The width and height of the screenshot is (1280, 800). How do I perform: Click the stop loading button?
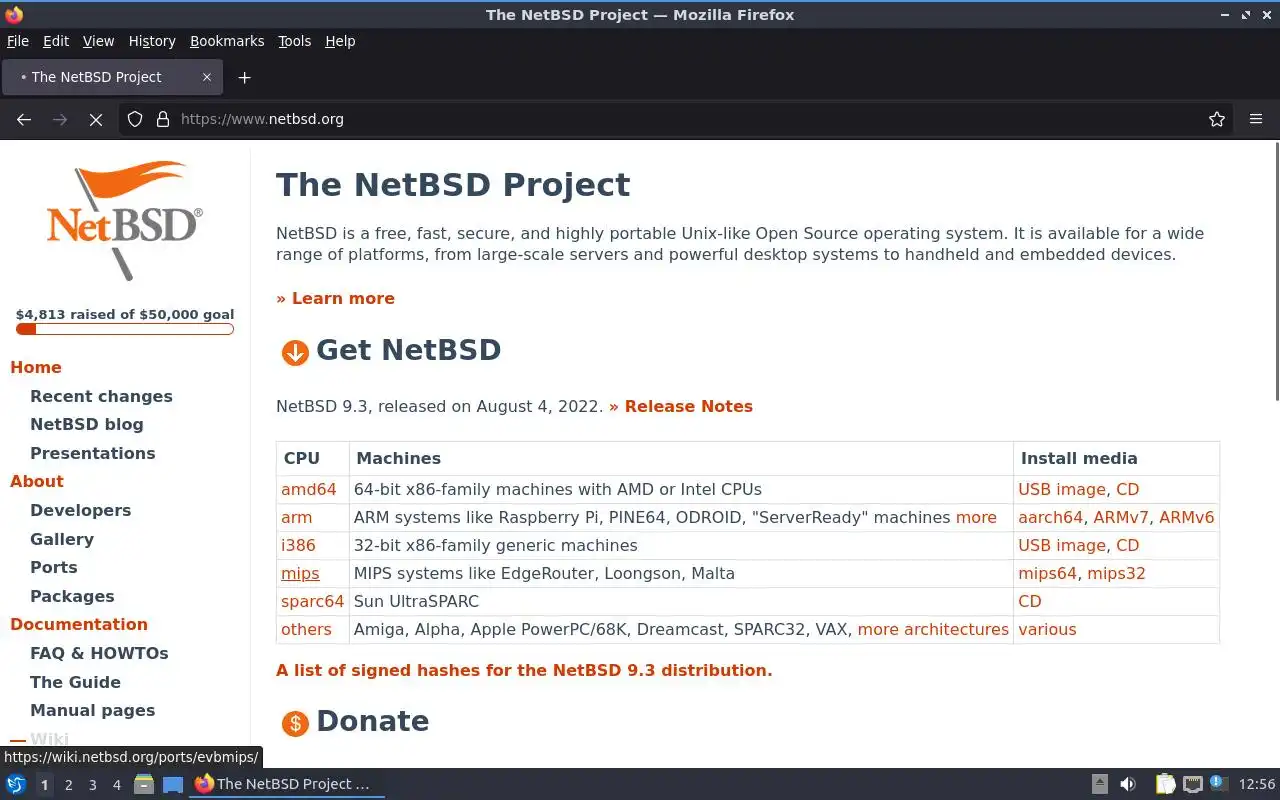[96, 119]
